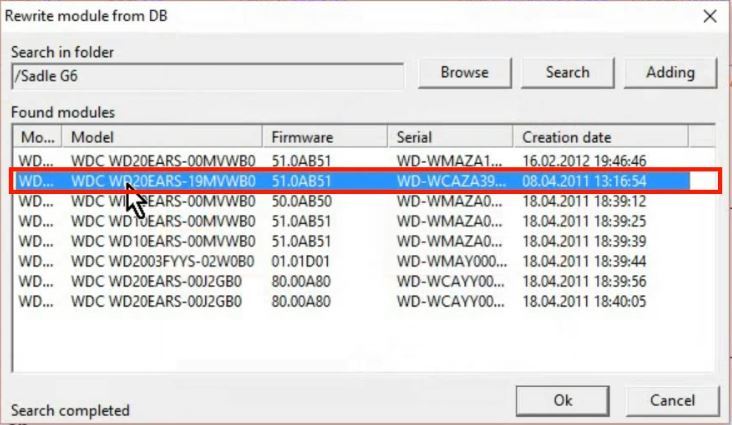Close the Rewrite module from DB window

pyautogui.click(x=710, y=16)
